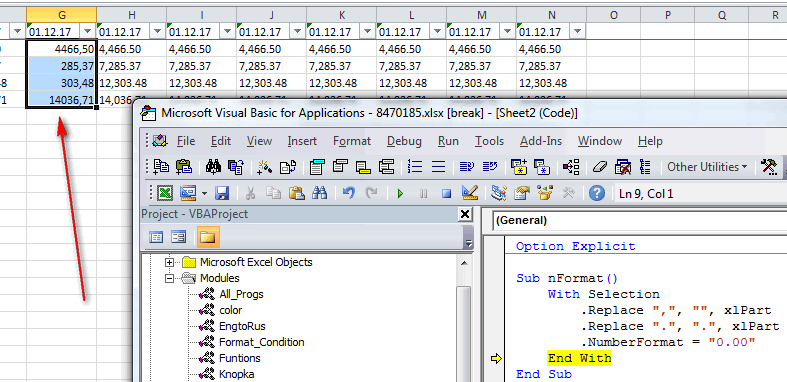This screenshot has height=382, width=787.
Task: Click the Reset stop square icon
Action: pyautogui.click(x=446, y=193)
